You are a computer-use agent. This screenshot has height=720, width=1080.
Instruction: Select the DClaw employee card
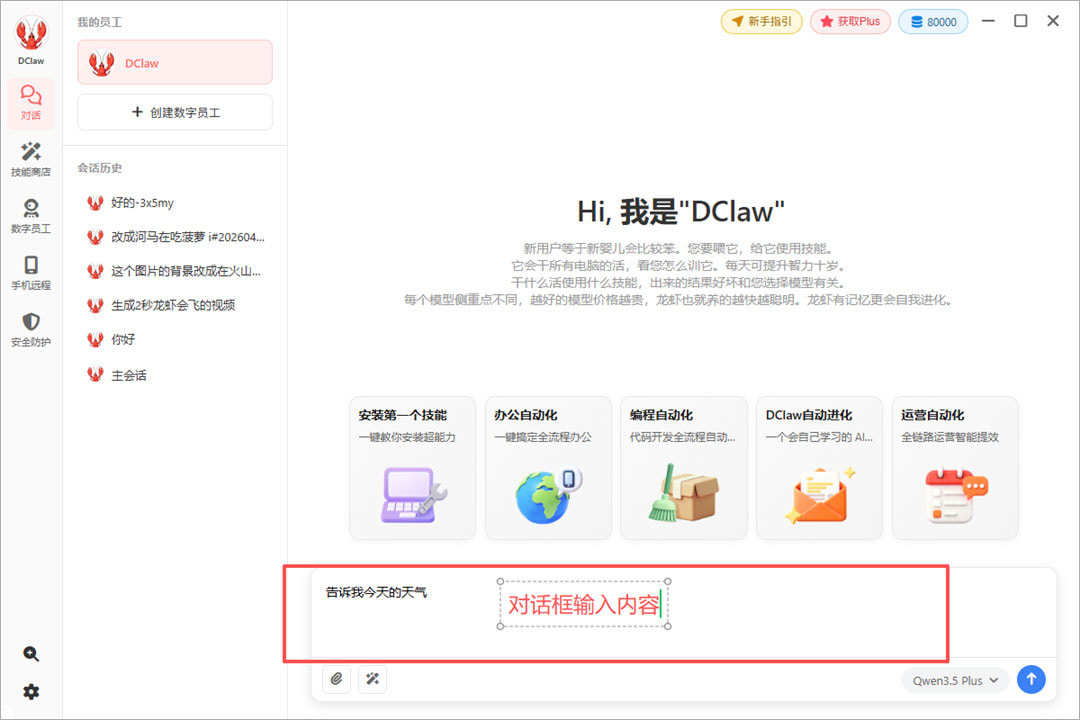[175, 63]
